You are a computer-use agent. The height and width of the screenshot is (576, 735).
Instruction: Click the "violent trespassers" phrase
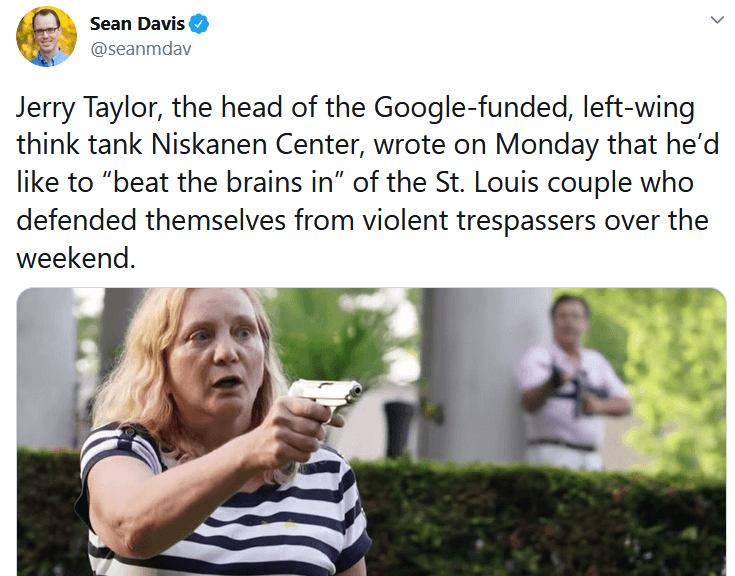(479, 220)
